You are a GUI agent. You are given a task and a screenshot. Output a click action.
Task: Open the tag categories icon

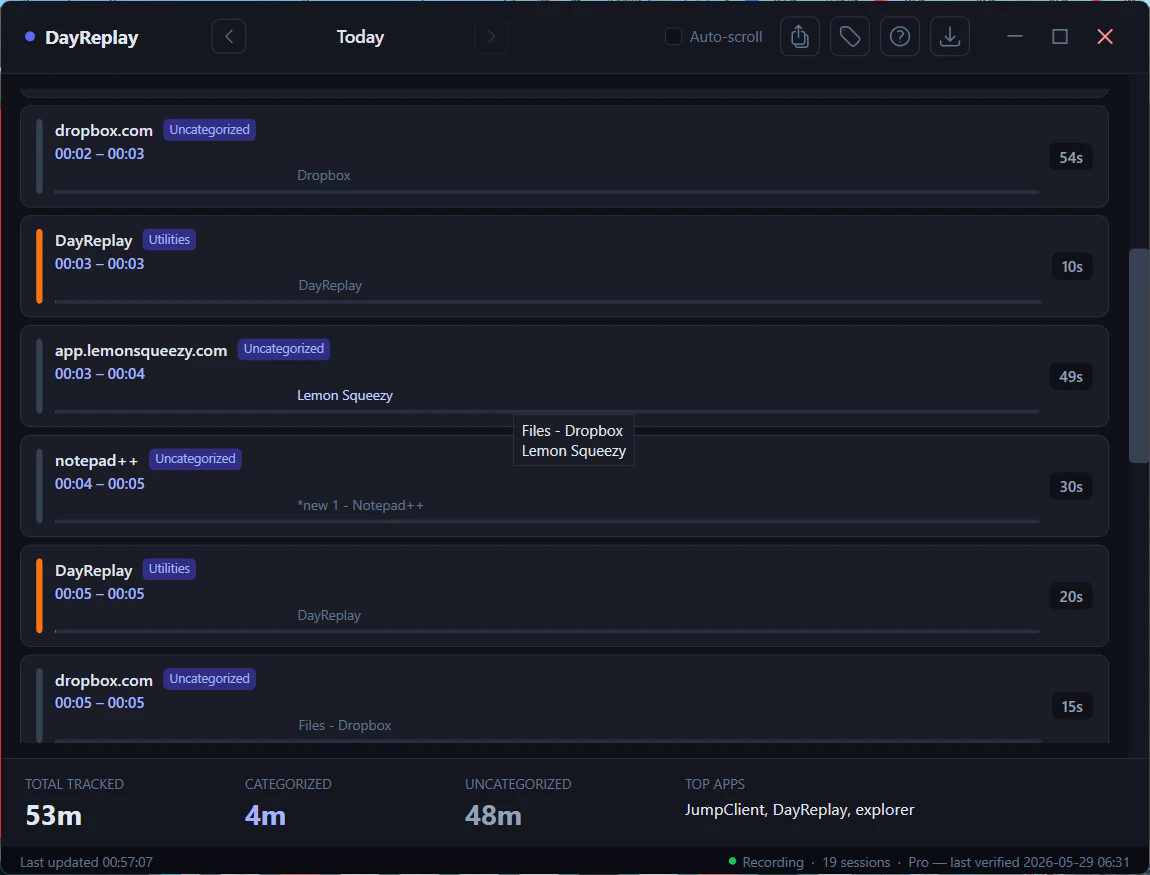click(849, 37)
